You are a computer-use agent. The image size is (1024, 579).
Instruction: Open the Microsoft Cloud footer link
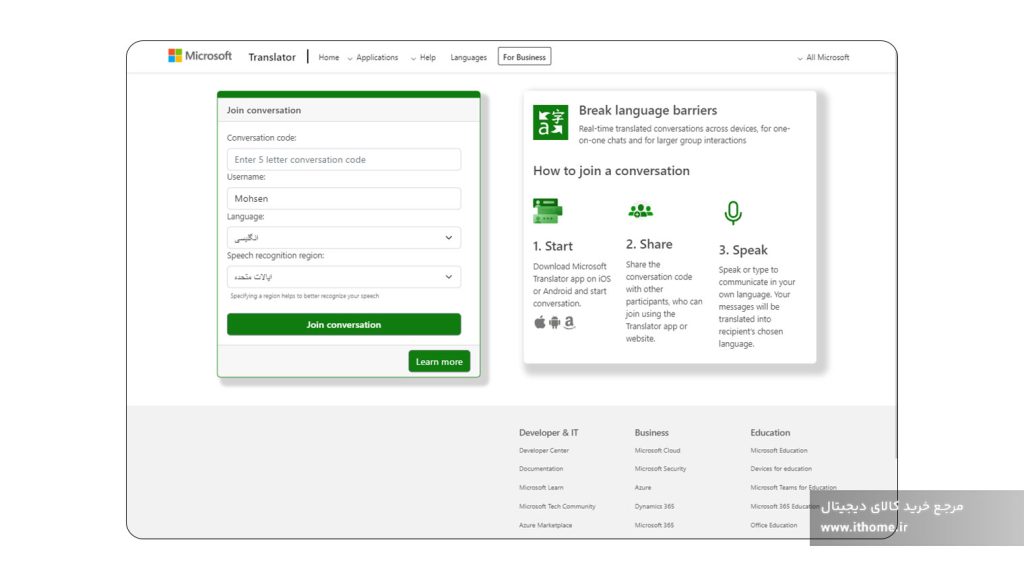click(x=657, y=450)
